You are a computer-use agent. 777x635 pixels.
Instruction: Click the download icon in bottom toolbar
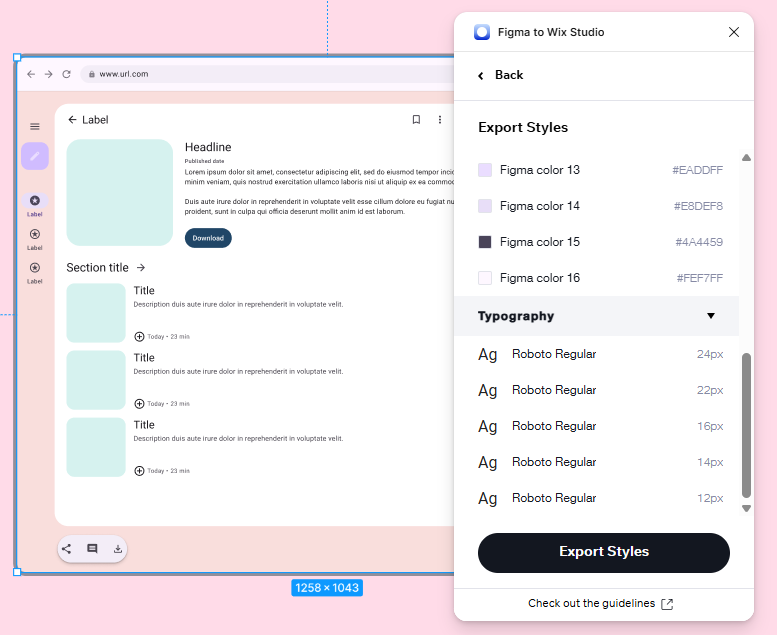(x=117, y=549)
